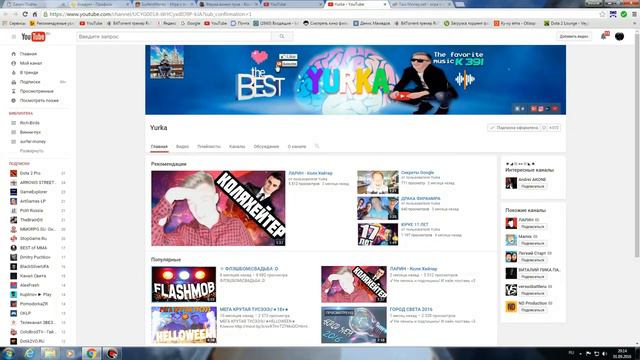Viewport: 640px width, 360px height.
Task: Open ГОРОД СВЕТА 2016 video link
Action: (411, 309)
